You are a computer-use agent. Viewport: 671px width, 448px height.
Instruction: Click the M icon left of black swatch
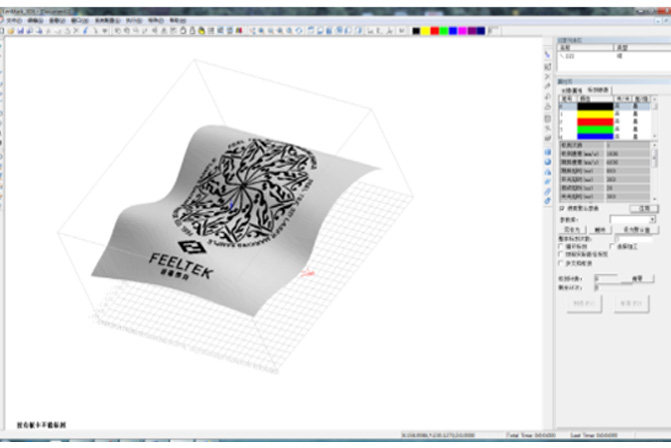point(401,31)
